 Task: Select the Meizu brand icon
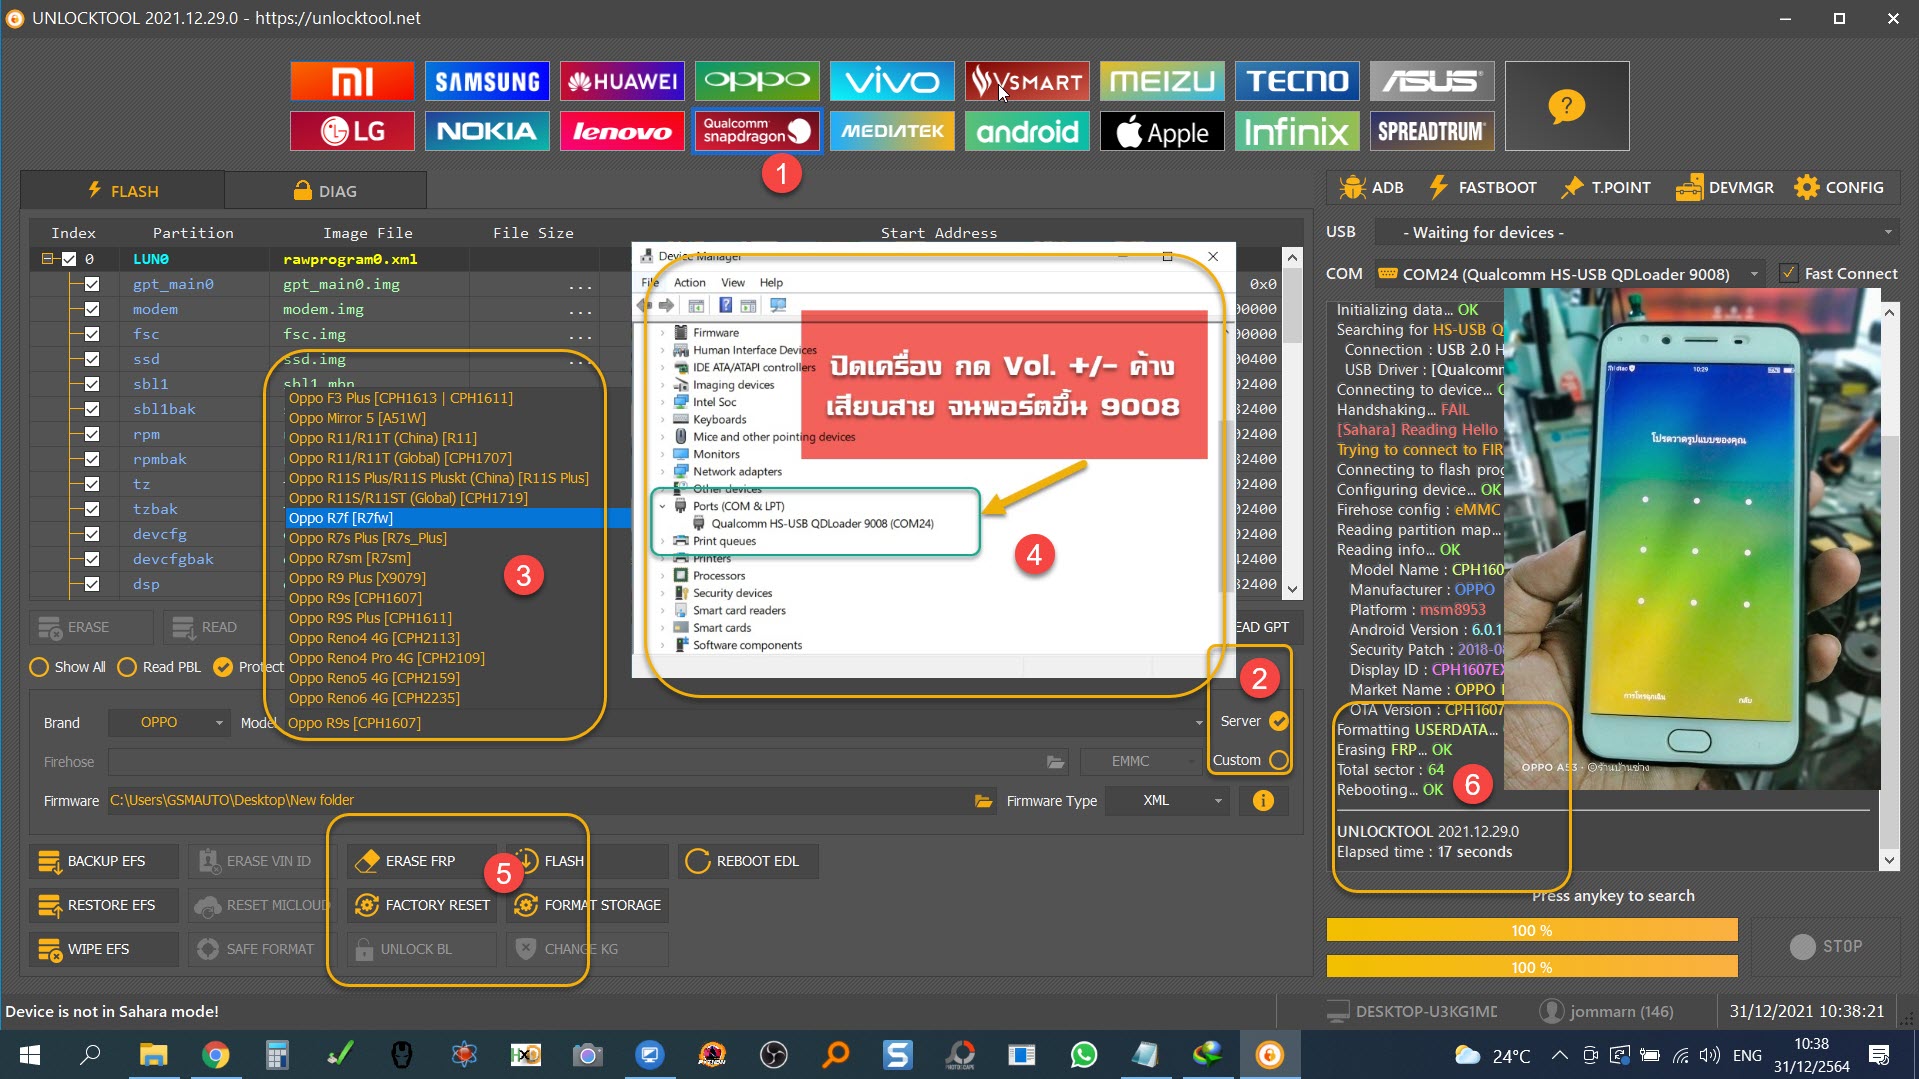coord(1162,81)
